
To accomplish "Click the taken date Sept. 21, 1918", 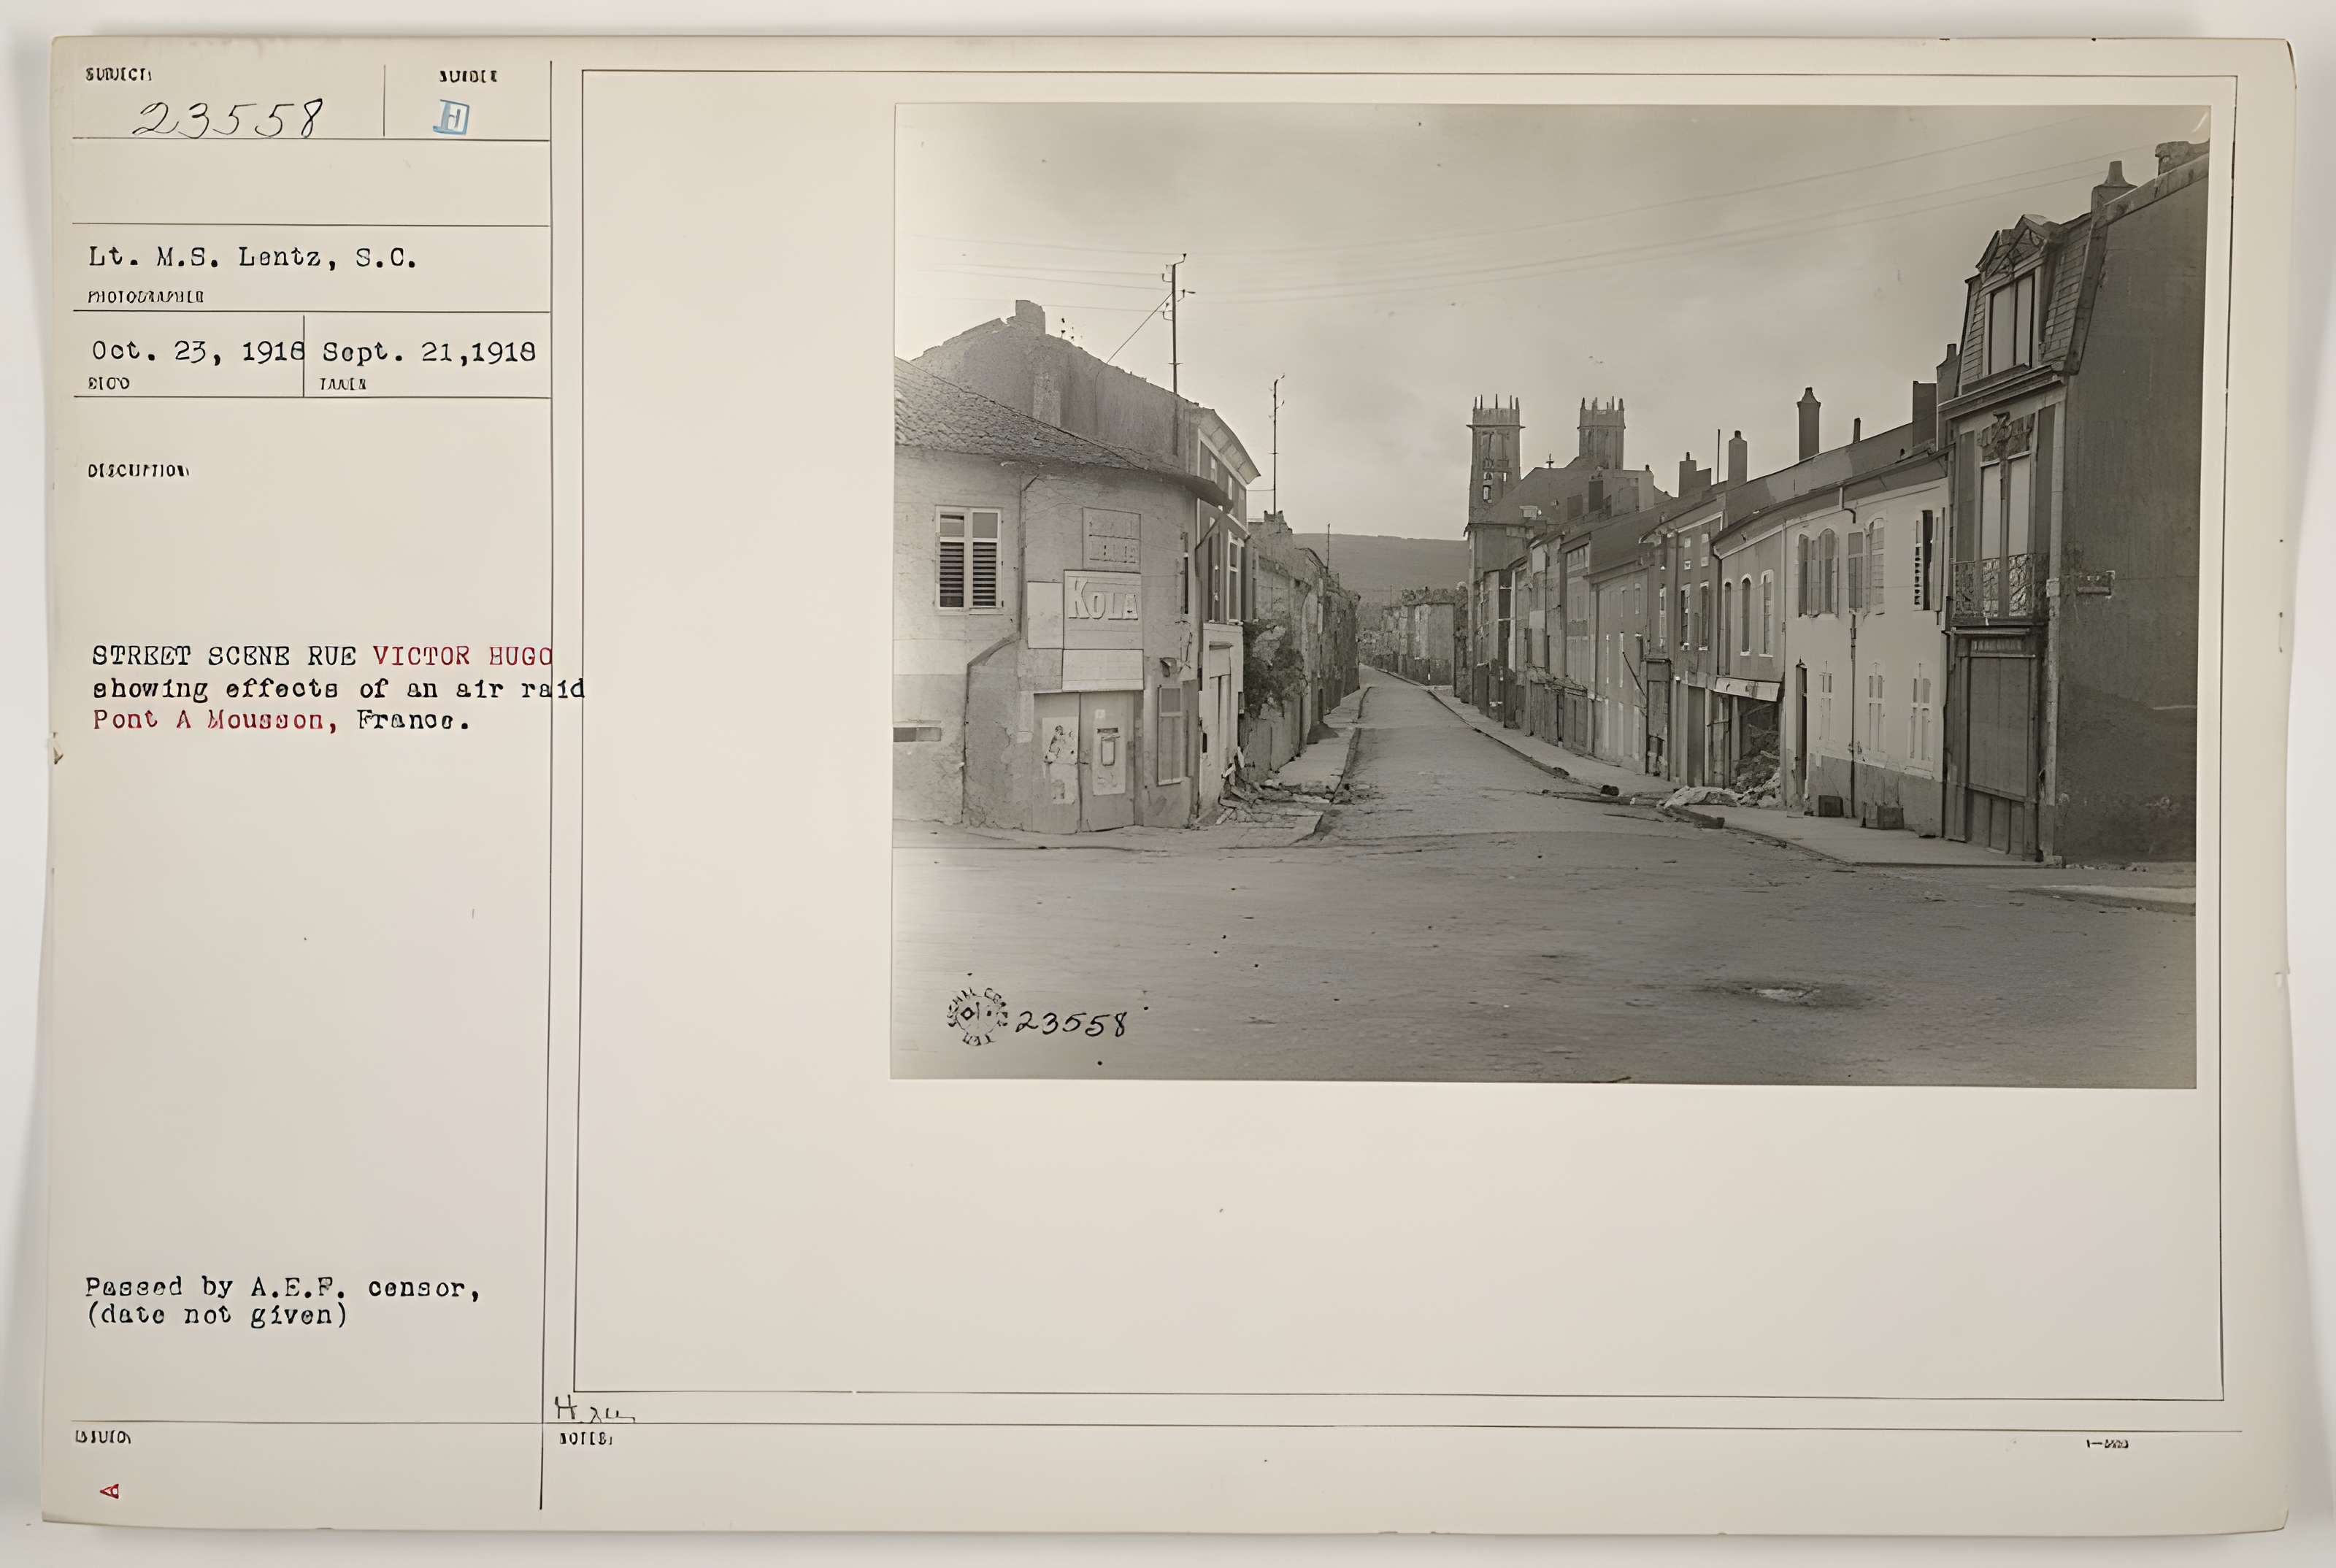I will [429, 352].
